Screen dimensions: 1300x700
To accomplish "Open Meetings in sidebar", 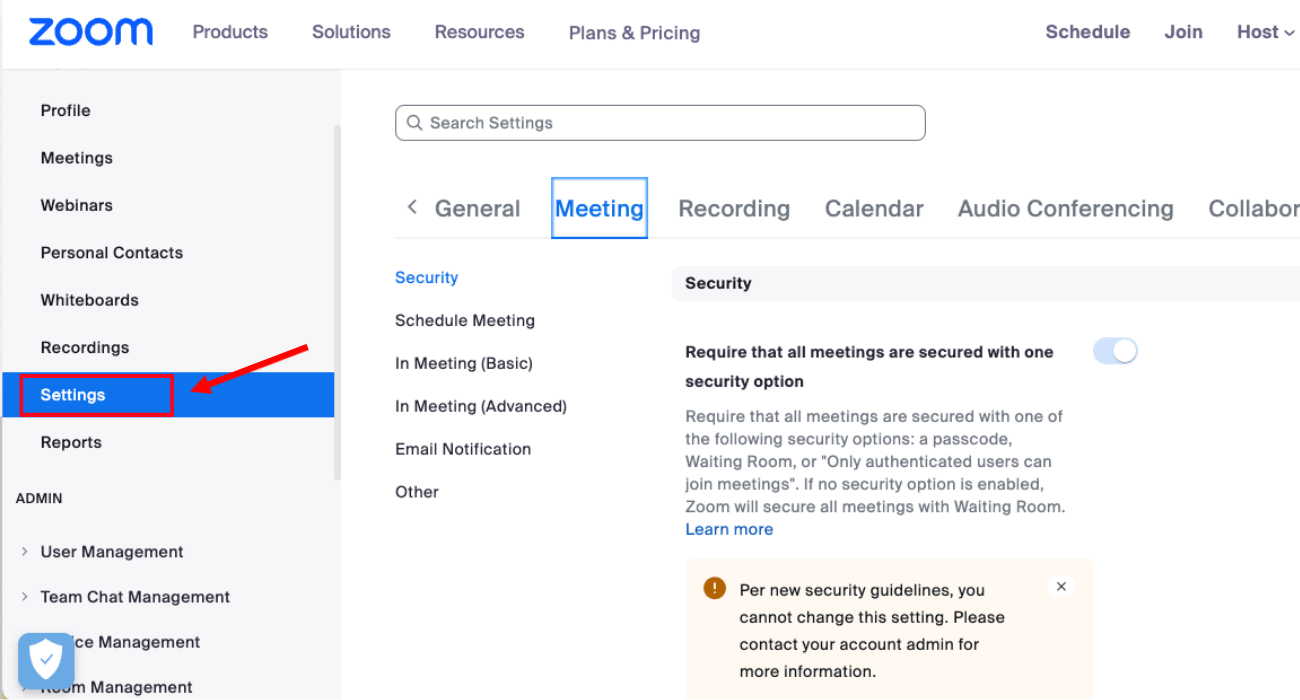I will pyautogui.click(x=76, y=158).
